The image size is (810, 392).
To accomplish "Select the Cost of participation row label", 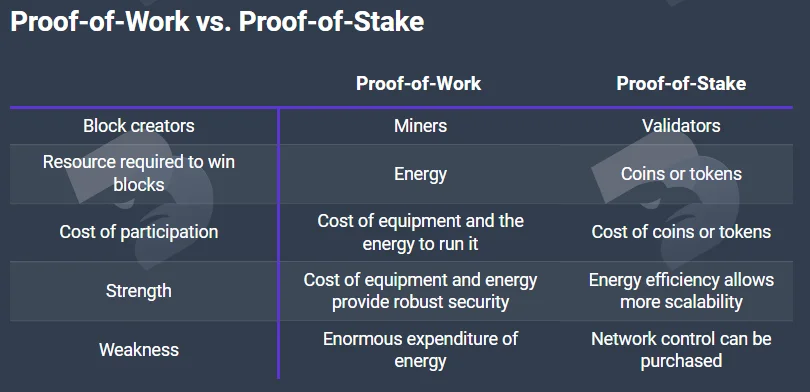I will pos(139,232).
